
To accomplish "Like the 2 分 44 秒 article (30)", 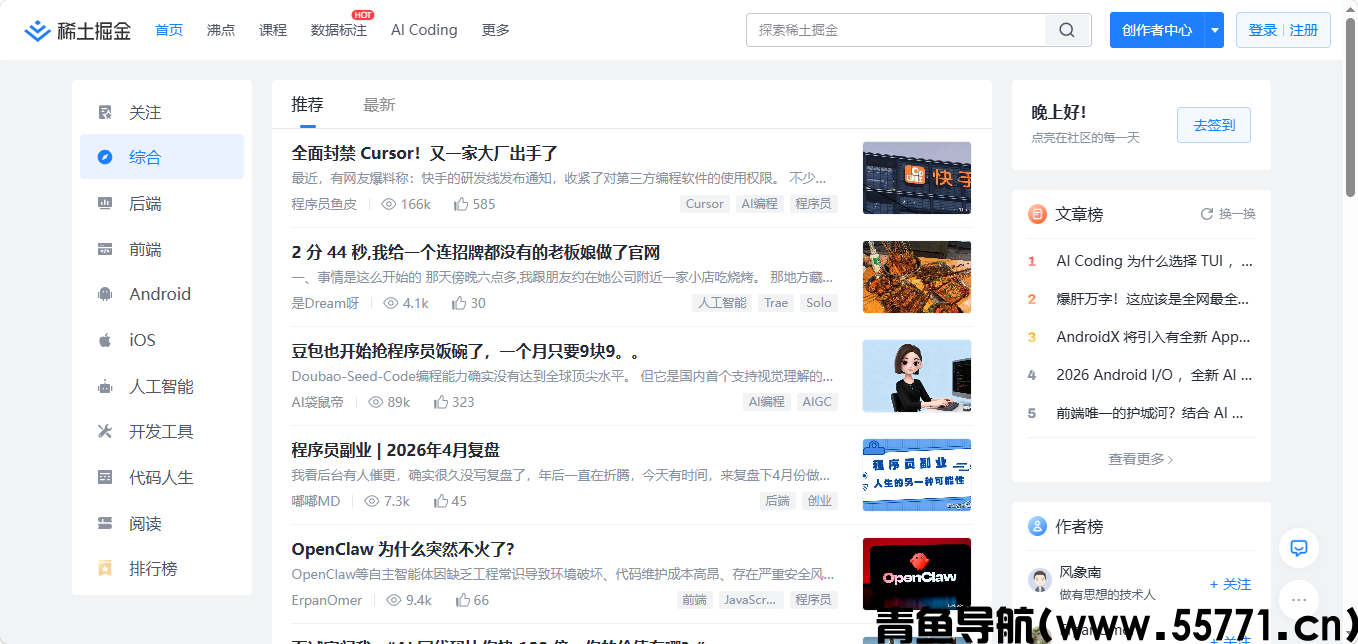I will coord(459,303).
